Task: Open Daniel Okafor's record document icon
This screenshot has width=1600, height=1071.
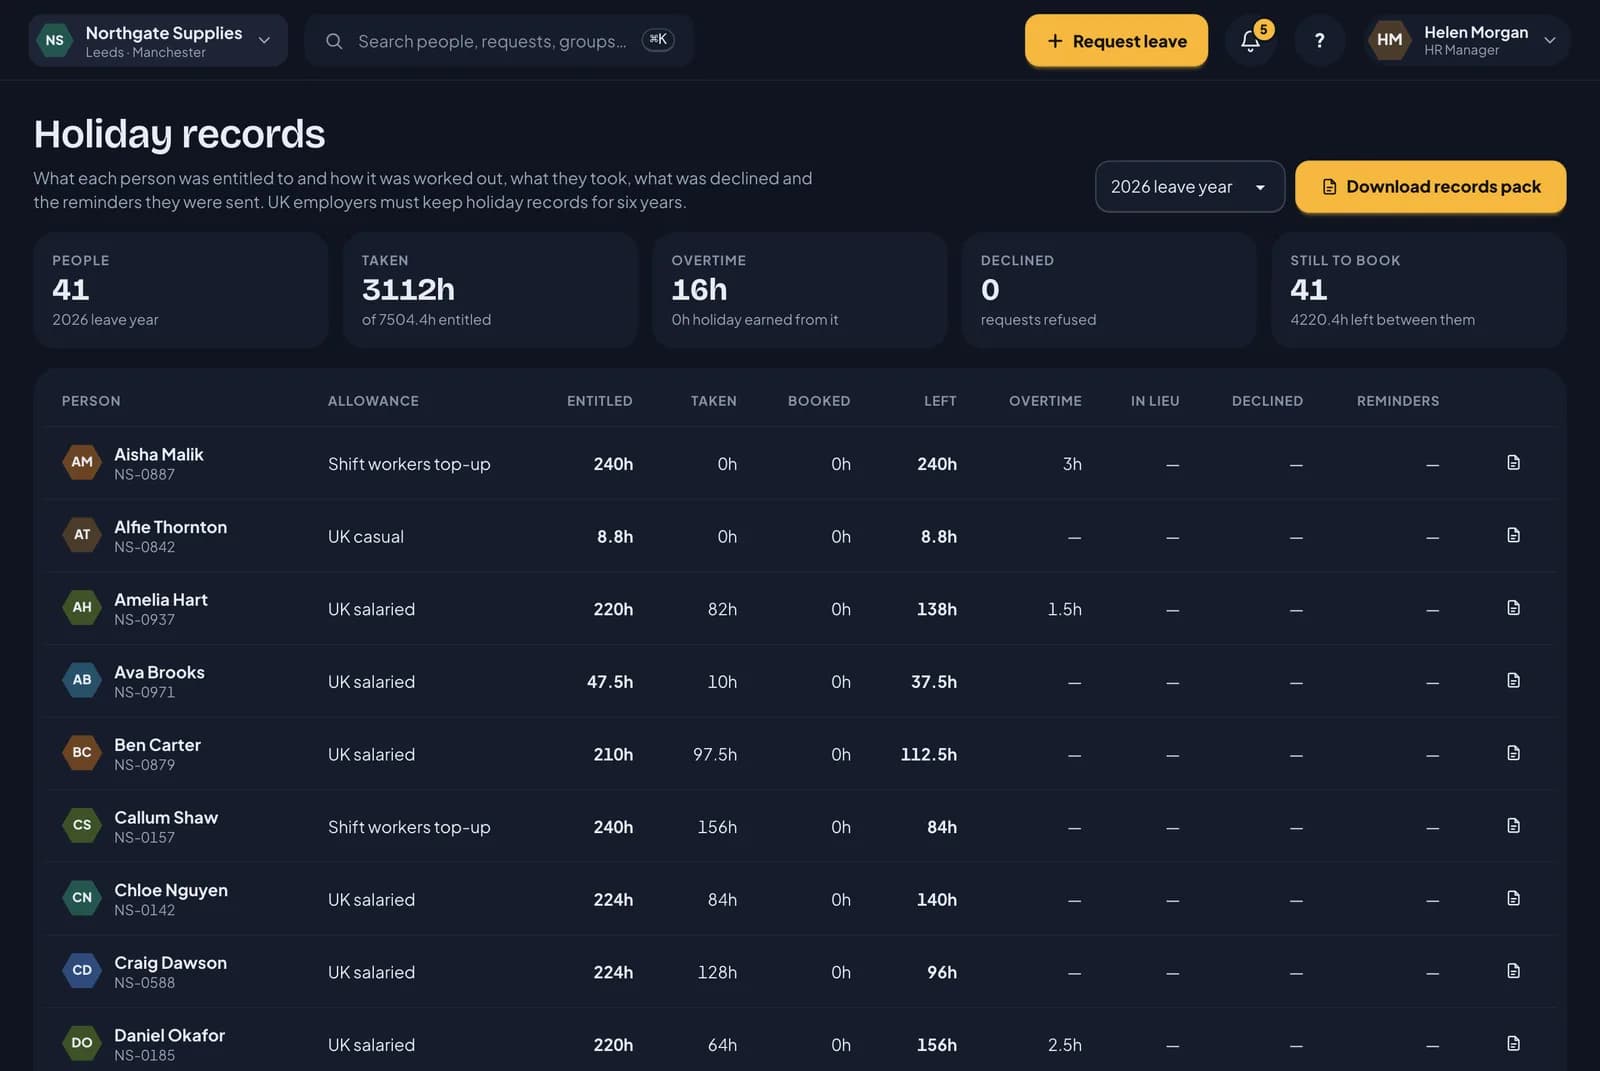Action: (1513, 1043)
